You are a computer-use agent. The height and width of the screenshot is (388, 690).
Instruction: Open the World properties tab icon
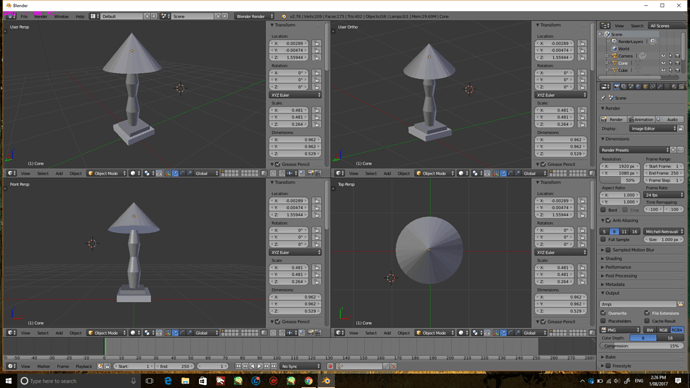coord(638,87)
